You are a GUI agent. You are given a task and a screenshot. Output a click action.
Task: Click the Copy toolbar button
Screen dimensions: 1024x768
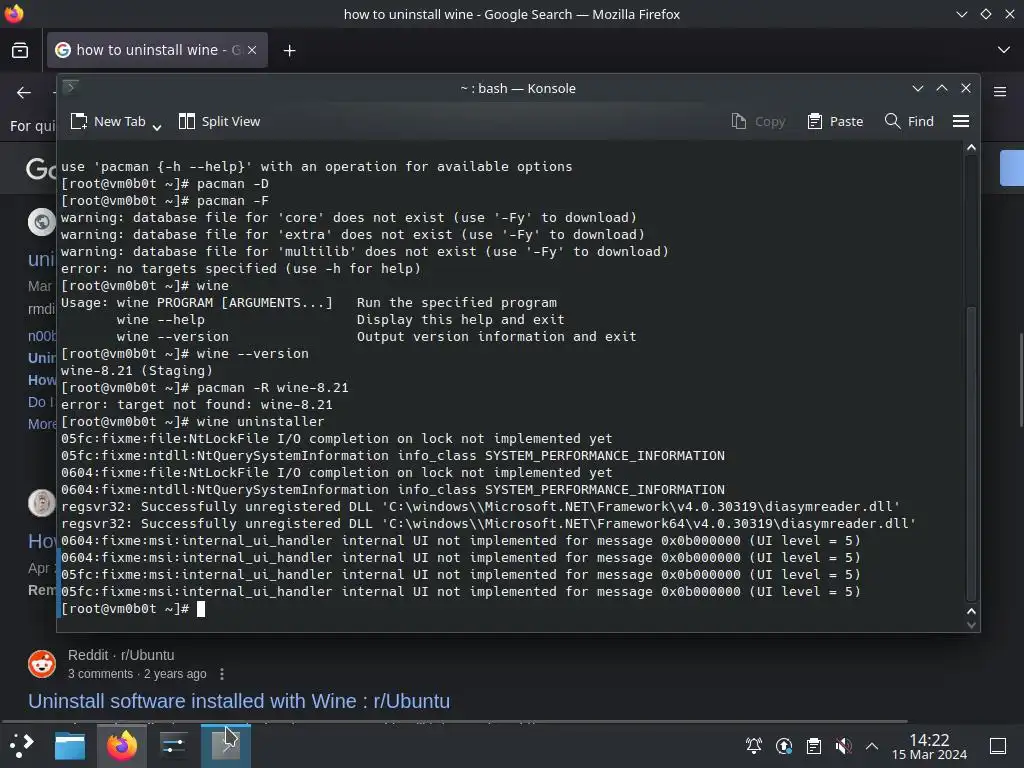(758, 121)
